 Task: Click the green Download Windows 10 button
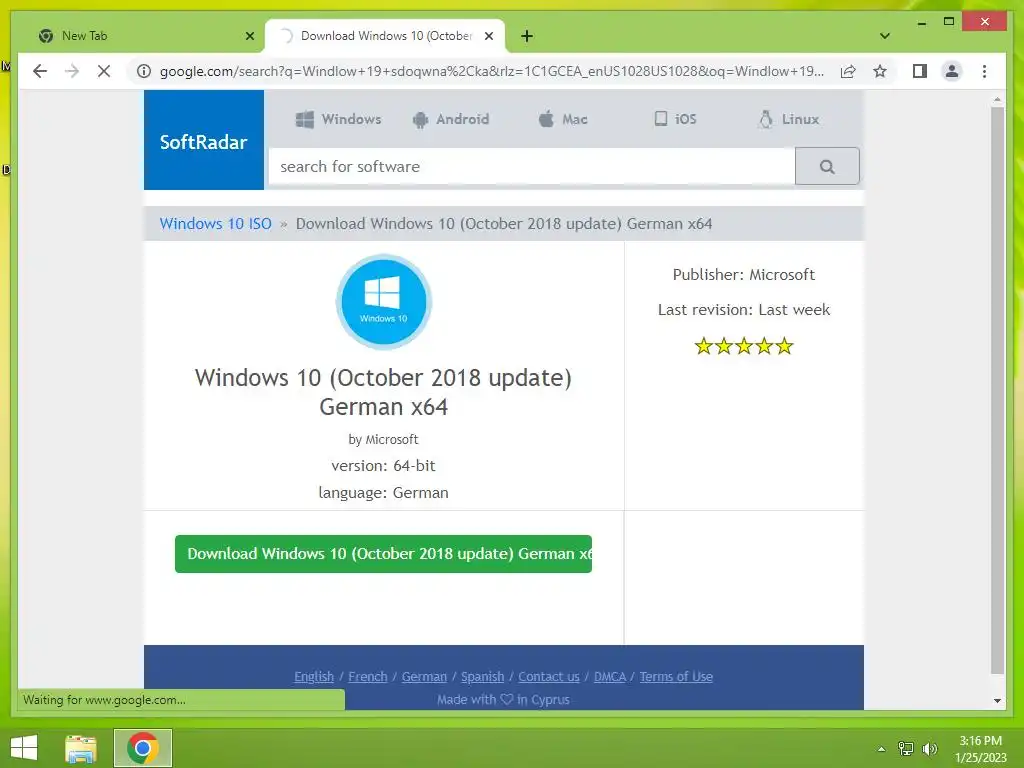383,554
